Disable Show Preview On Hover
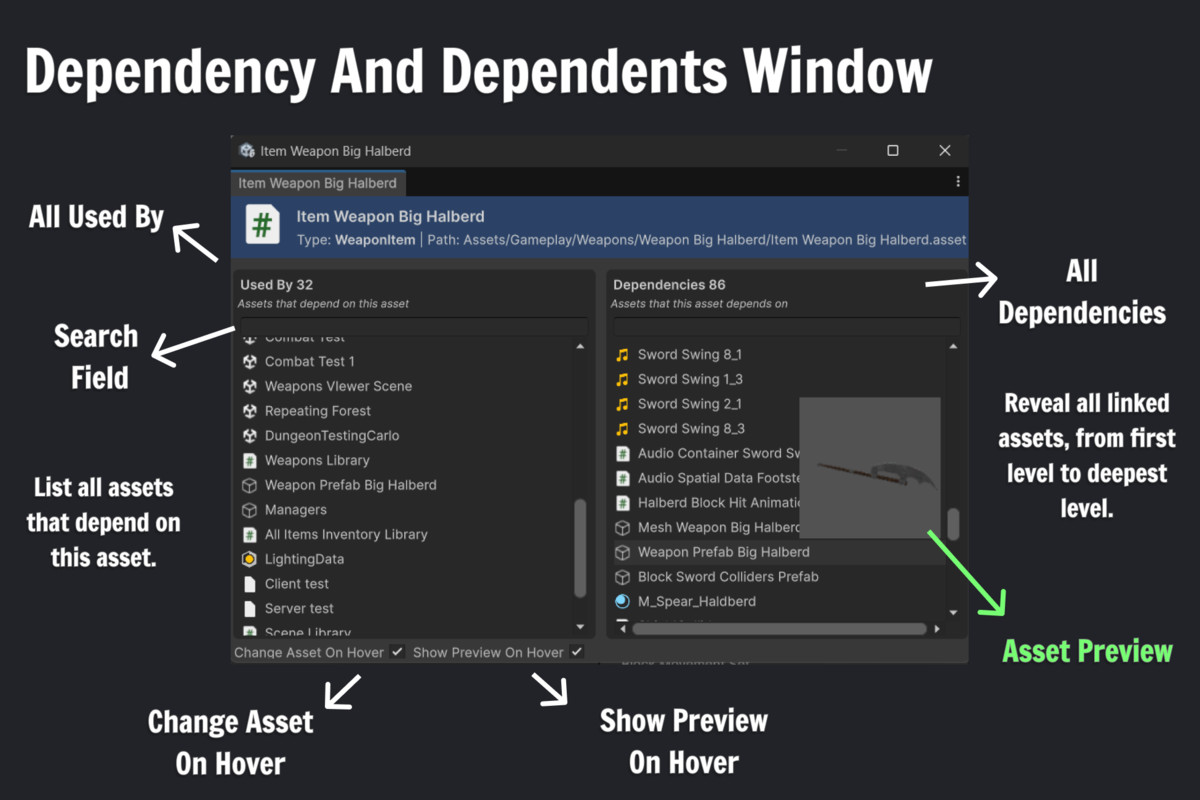 (577, 652)
